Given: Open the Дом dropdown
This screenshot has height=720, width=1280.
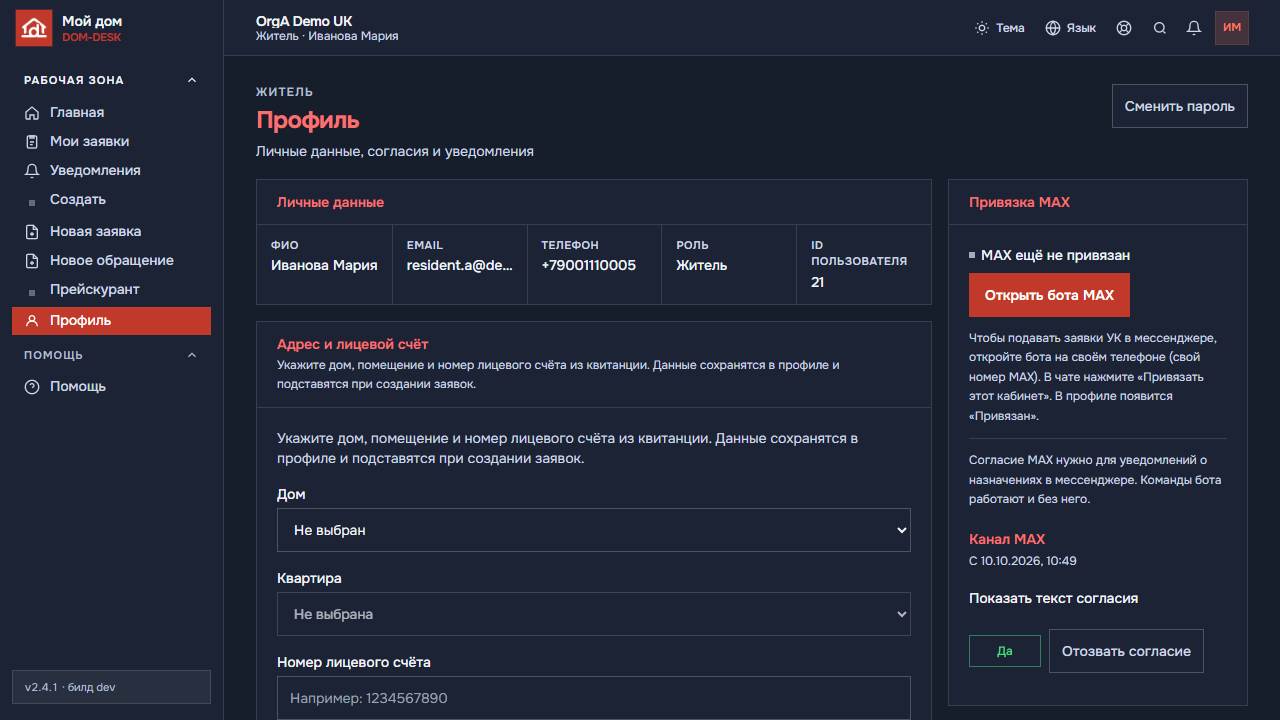Looking at the screenshot, I should 594,530.
